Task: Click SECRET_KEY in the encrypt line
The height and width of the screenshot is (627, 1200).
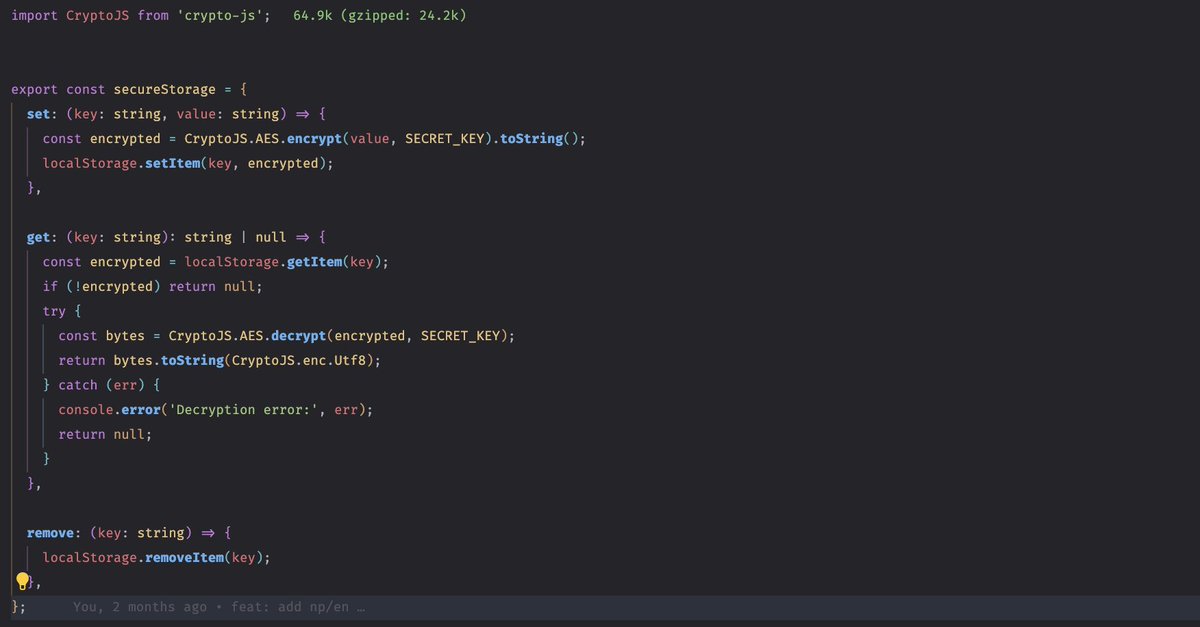Action: click(445, 139)
